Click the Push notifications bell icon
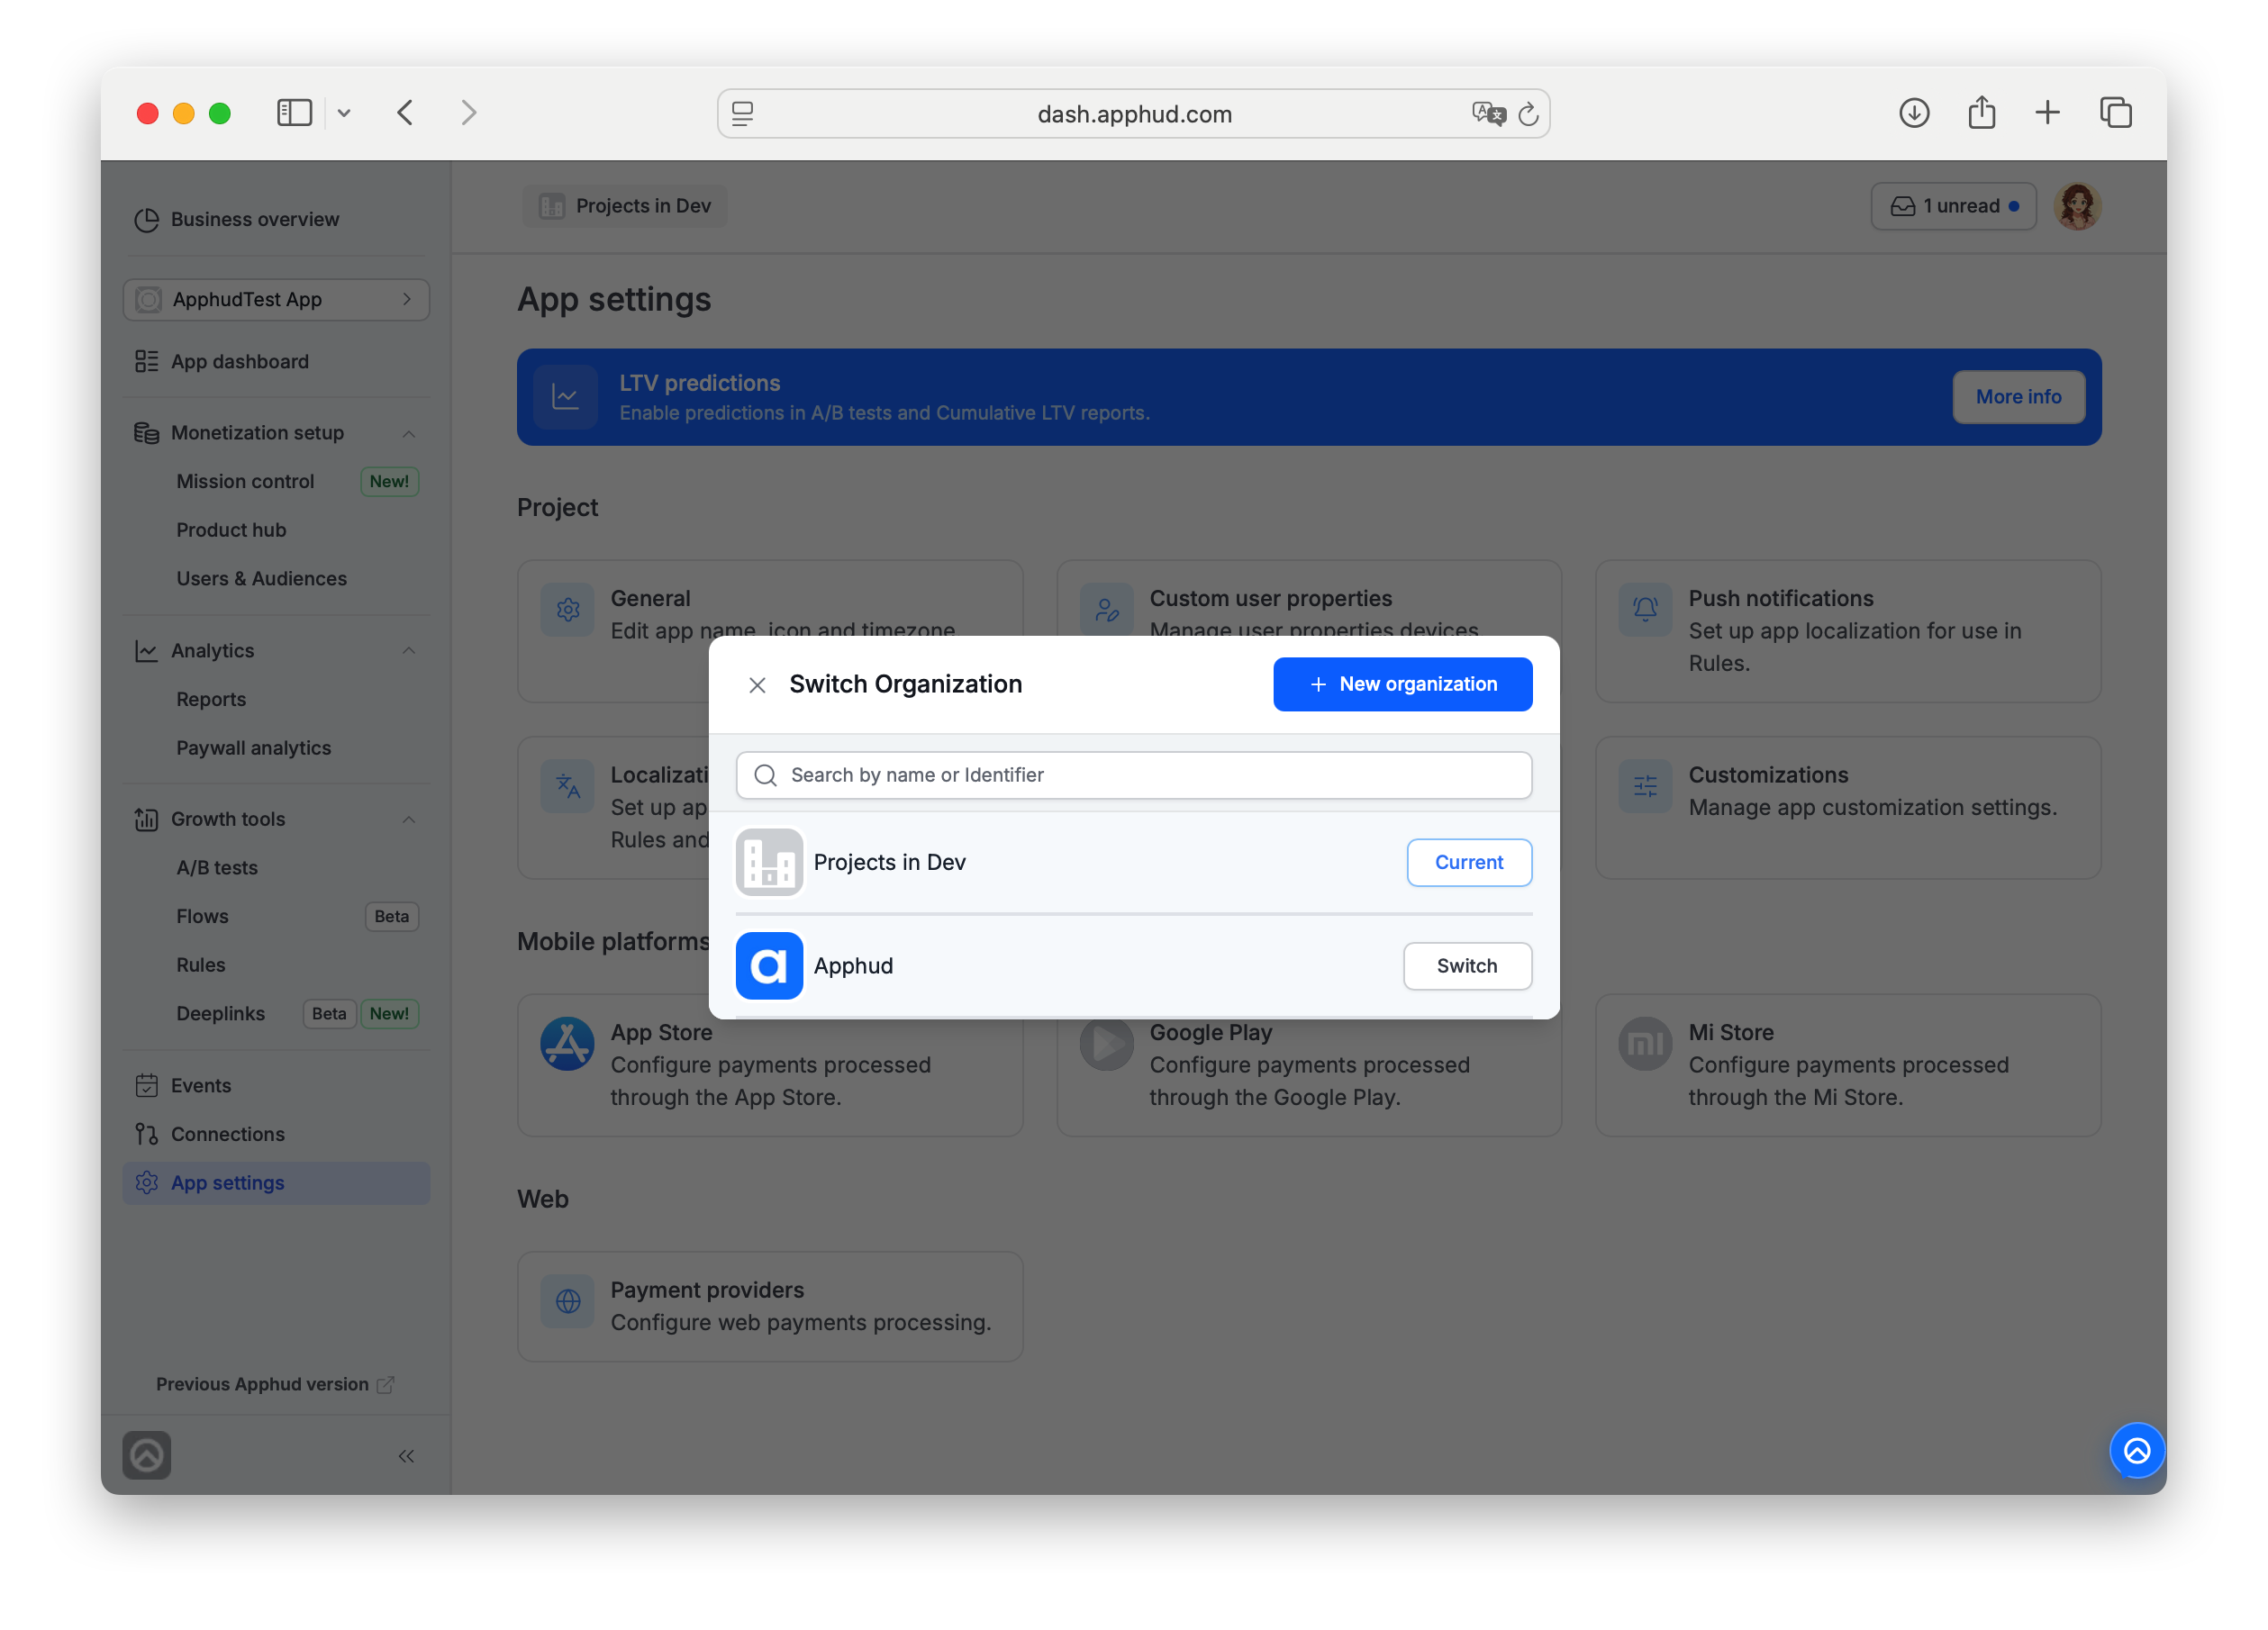Screen dimensions: 2268x1630 [x=1645, y=609]
